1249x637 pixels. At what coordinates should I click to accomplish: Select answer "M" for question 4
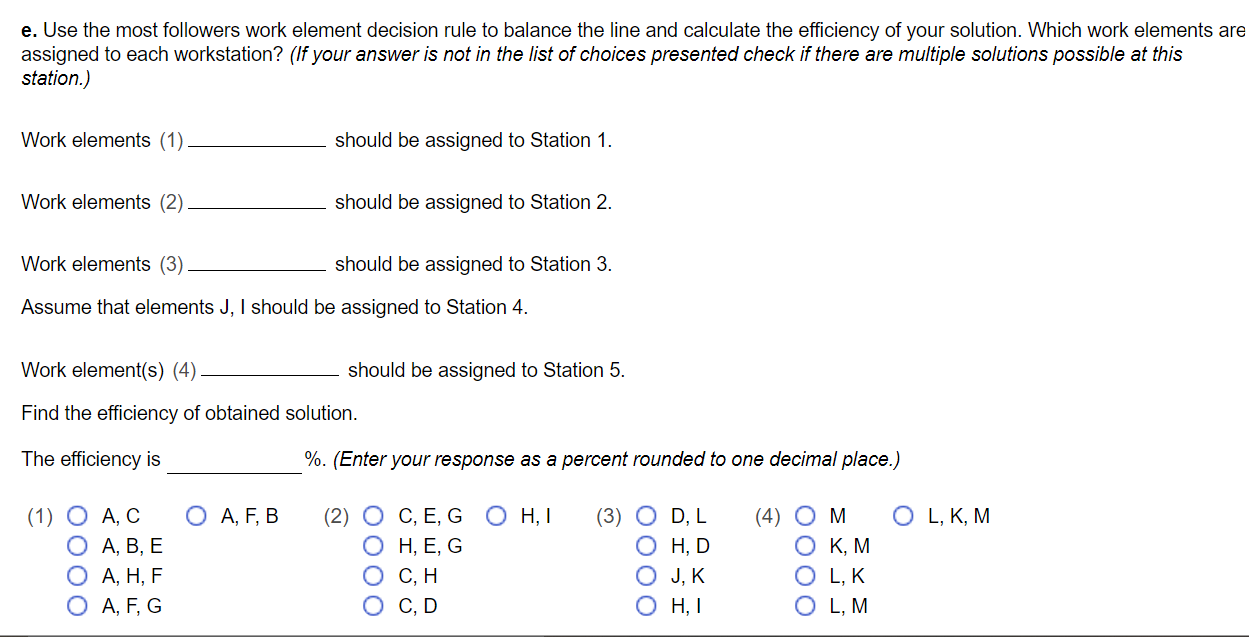click(x=804, y=516)
